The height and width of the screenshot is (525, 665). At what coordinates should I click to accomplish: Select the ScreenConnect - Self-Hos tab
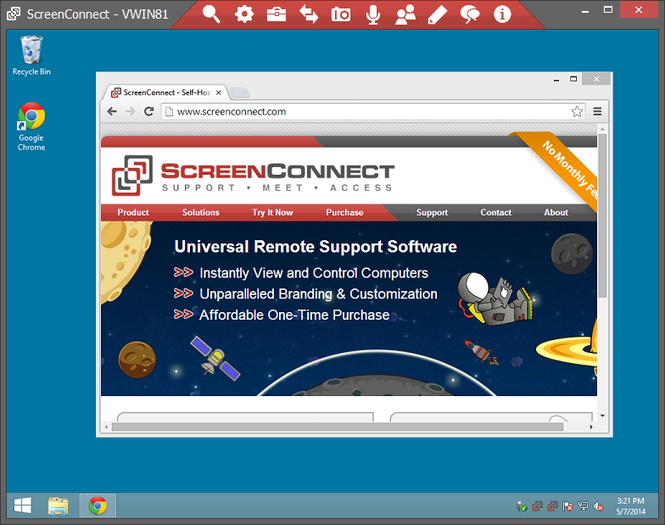click(x=166, y=92)
